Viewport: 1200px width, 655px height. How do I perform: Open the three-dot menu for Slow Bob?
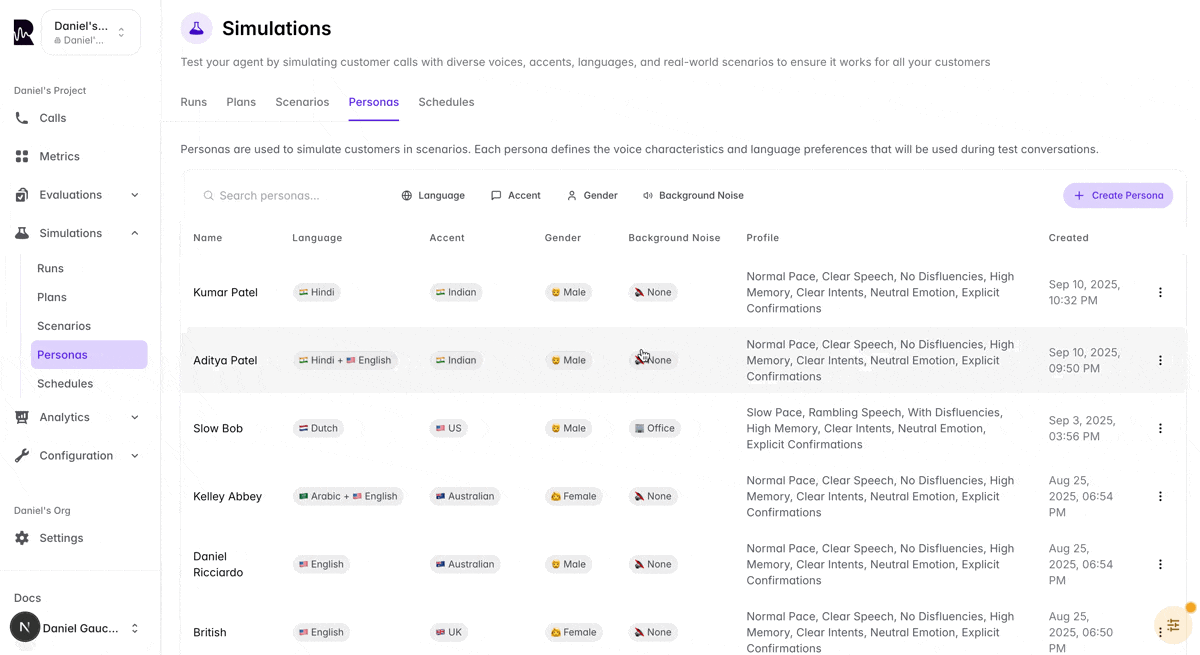[1160, 428]
